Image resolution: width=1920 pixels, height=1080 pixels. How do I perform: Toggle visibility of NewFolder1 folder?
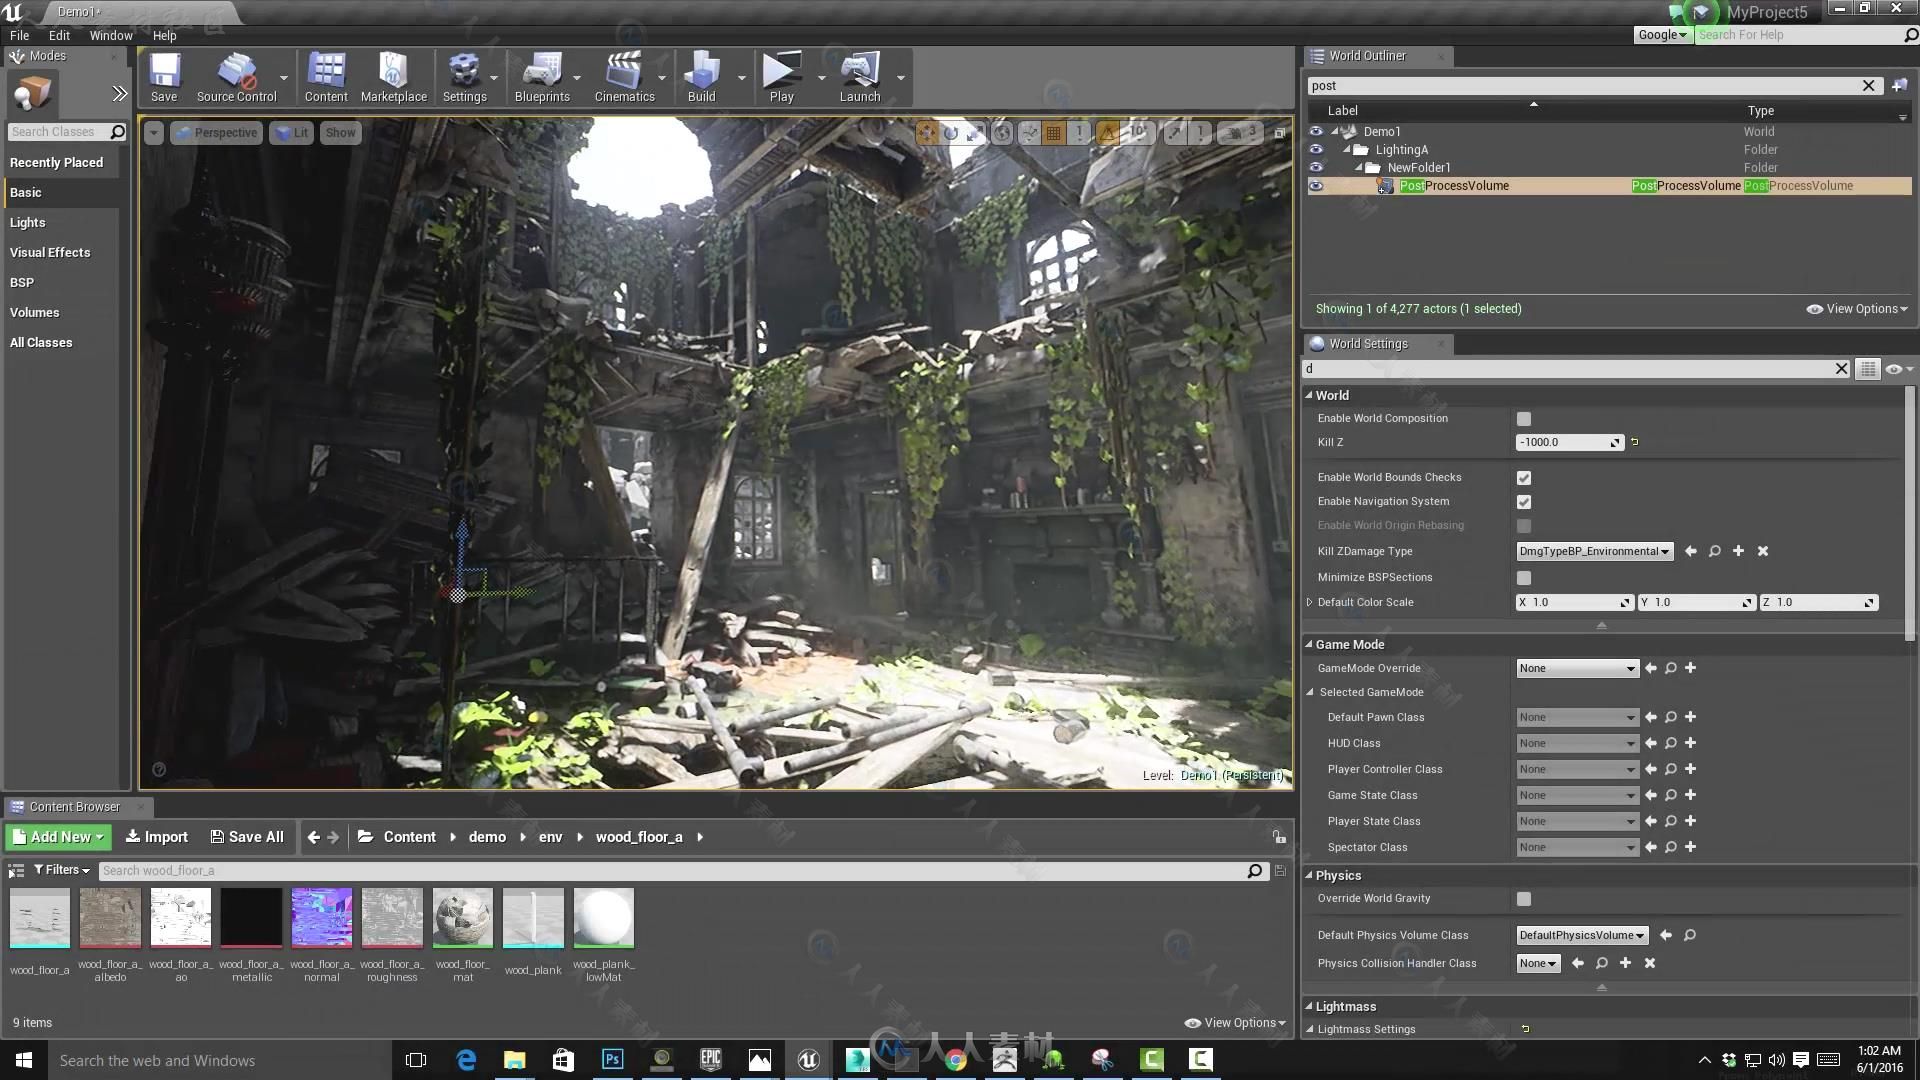pyautogui.click(x=1316, y=168)
